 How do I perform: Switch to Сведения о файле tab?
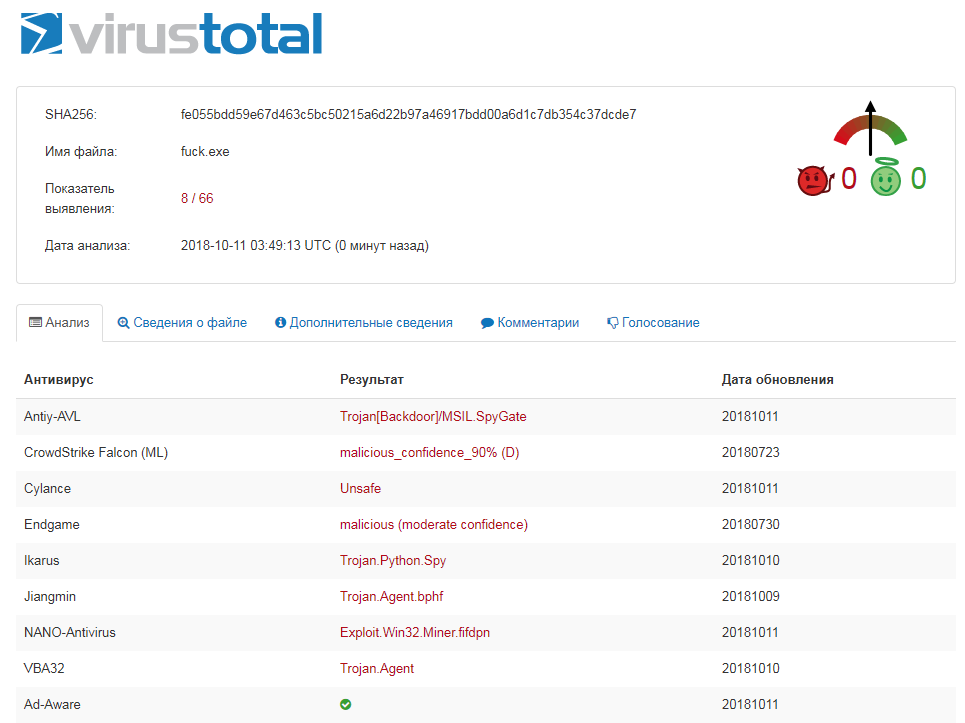182,322
